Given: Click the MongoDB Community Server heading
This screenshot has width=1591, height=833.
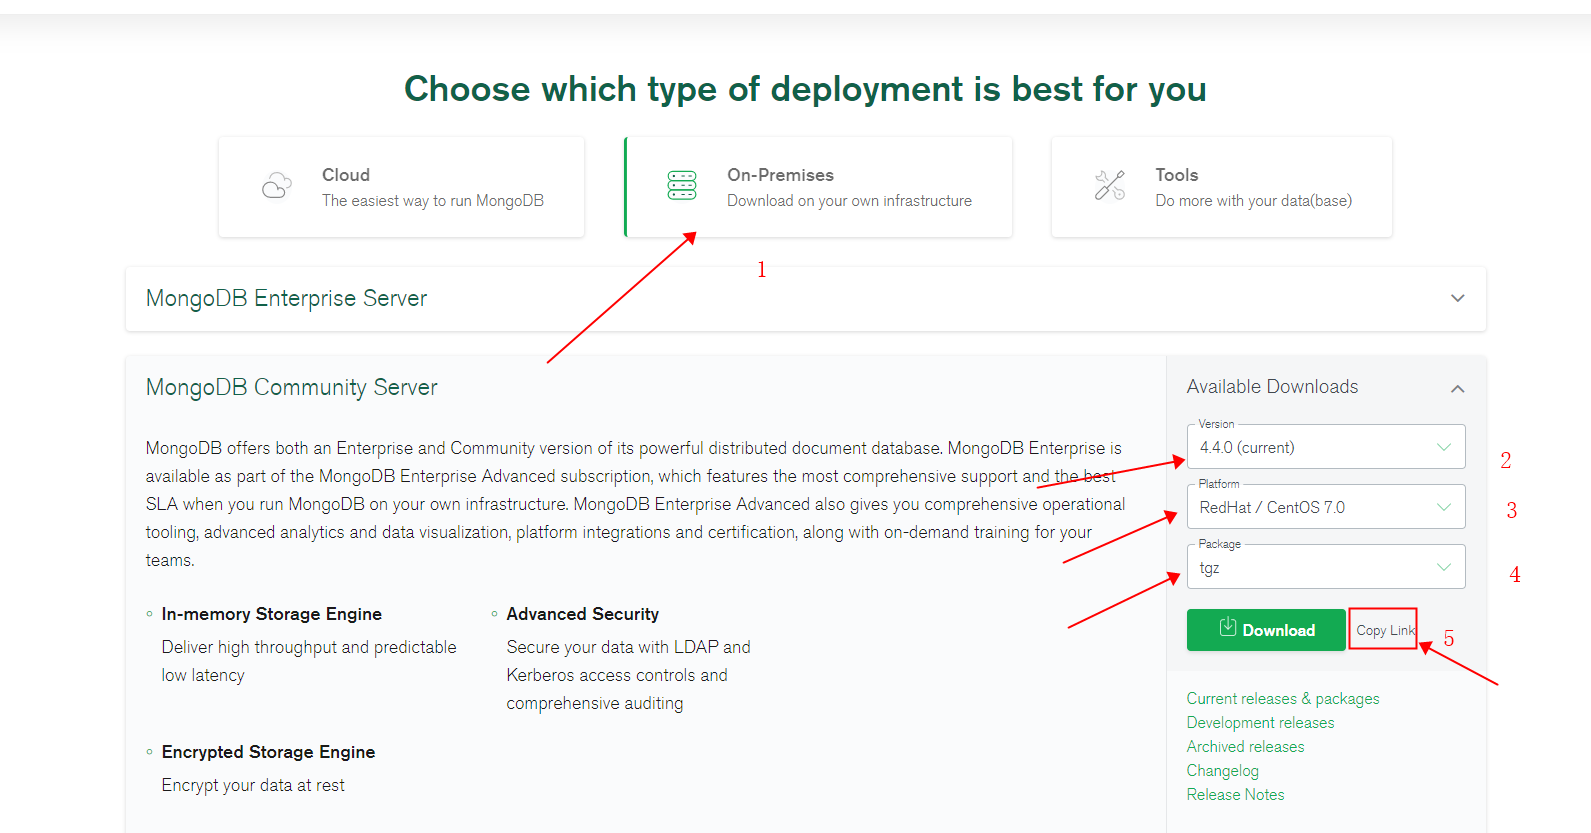Looking at the screenshot, I should pyautogui.click(x=292, y=387).
